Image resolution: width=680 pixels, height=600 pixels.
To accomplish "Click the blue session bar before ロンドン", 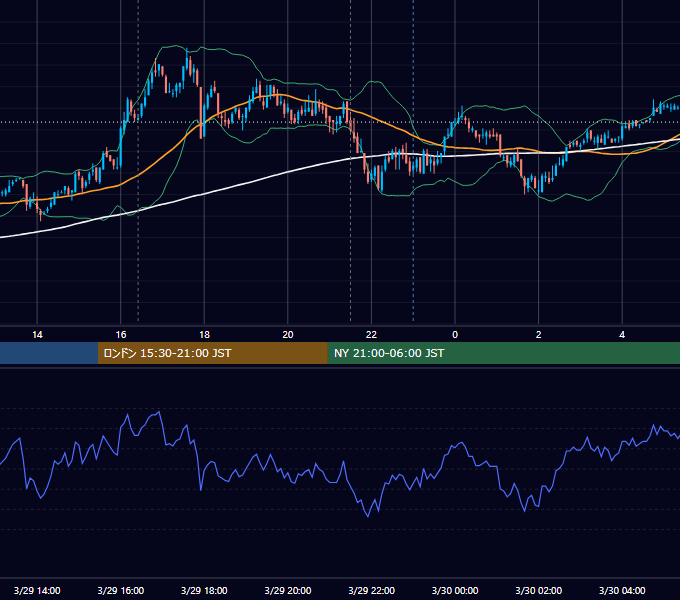I will click(49, 353).
